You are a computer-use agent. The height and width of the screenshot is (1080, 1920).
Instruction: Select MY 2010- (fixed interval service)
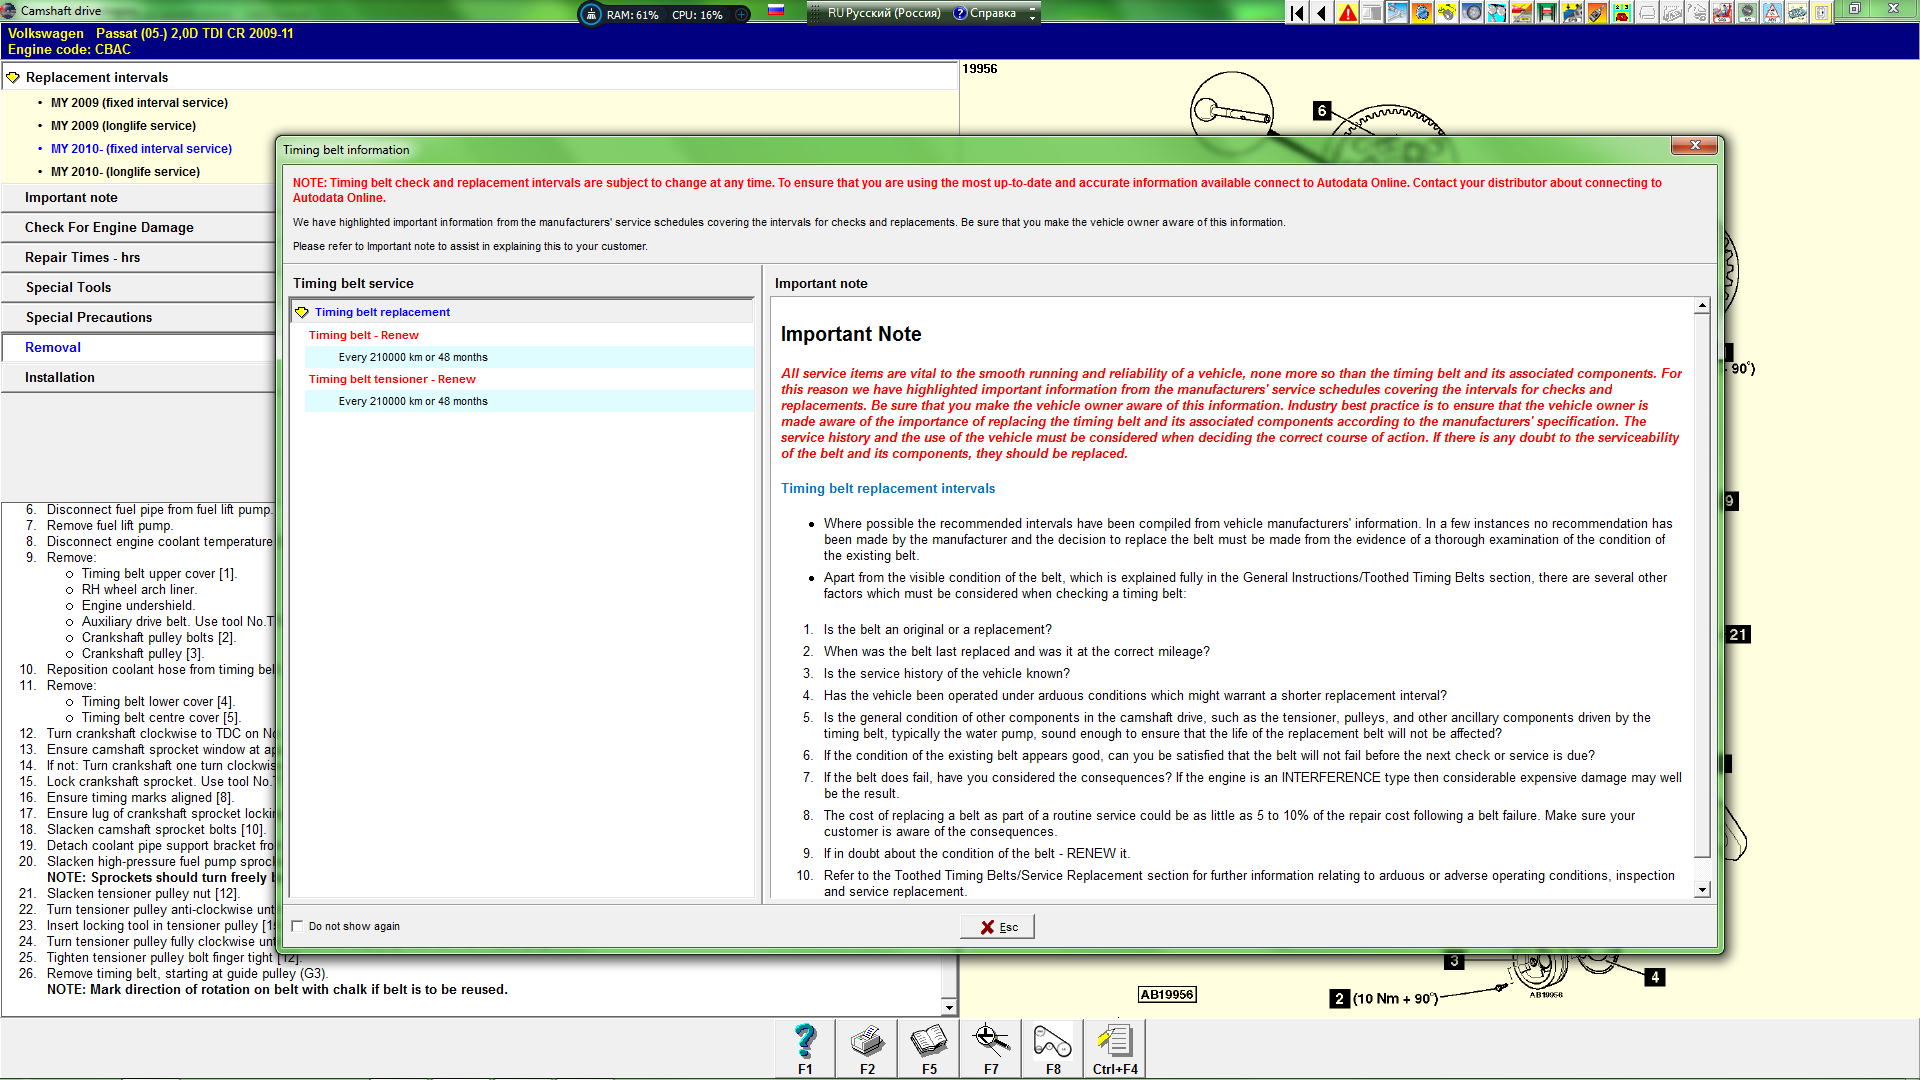coord(141,148)
